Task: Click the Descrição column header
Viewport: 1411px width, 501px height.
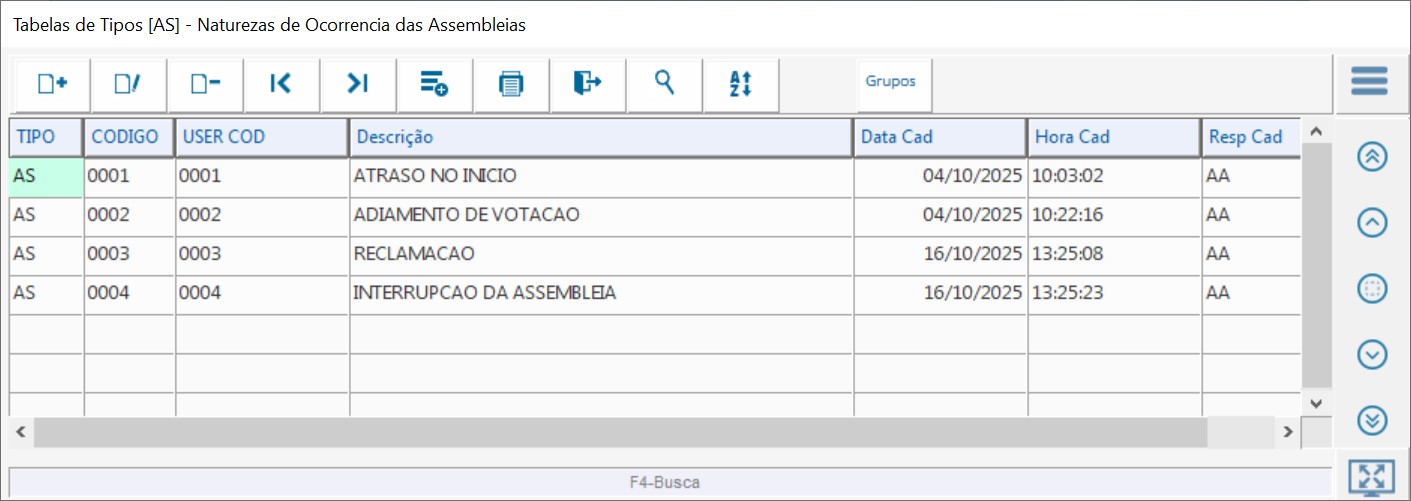Action: [x=600, y=137]
